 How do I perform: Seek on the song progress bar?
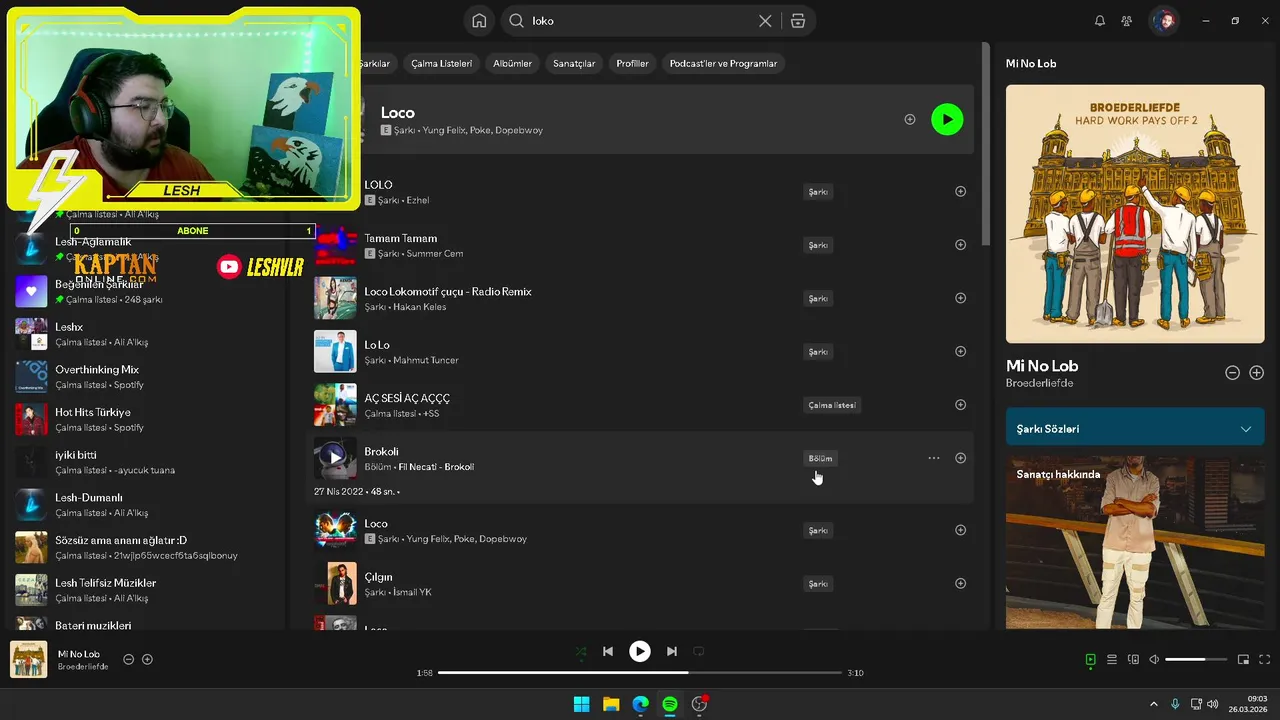point(640,673)
